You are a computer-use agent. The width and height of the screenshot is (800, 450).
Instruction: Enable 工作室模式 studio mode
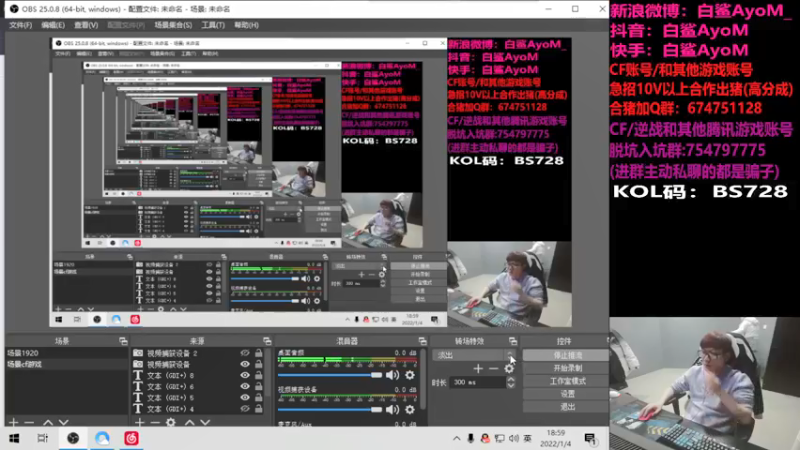567,381
